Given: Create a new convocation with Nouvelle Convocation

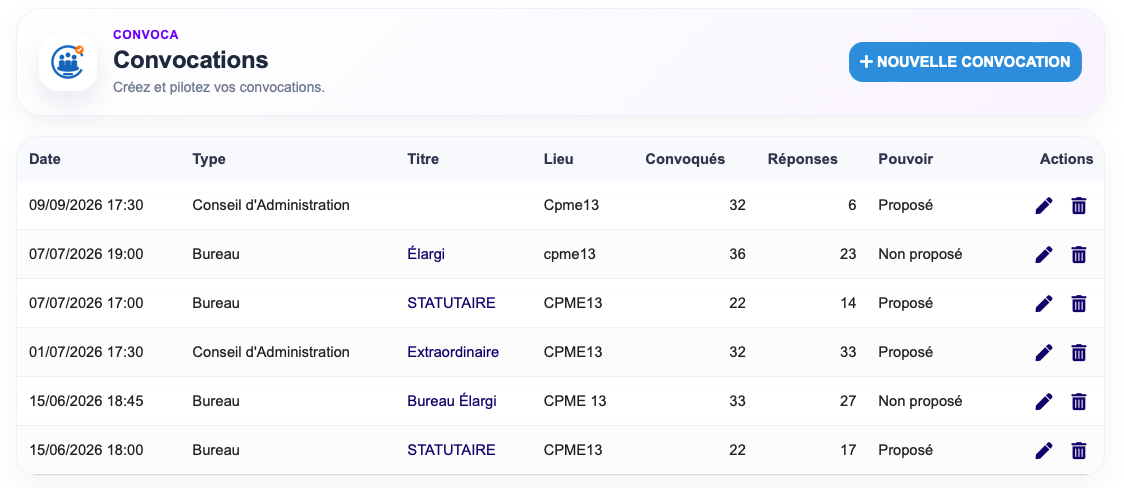Looking at the screenshot, I should [x=965, y=62].
